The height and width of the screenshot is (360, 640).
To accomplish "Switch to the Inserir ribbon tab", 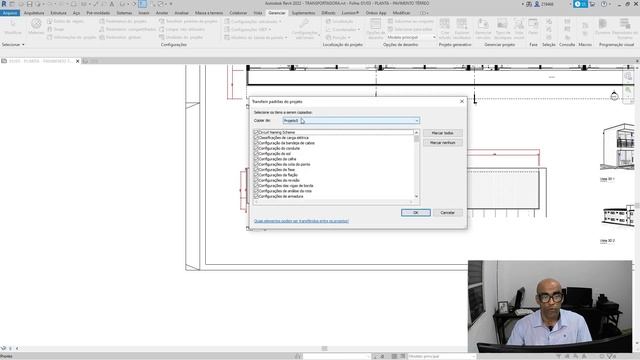I will (144, 13).
